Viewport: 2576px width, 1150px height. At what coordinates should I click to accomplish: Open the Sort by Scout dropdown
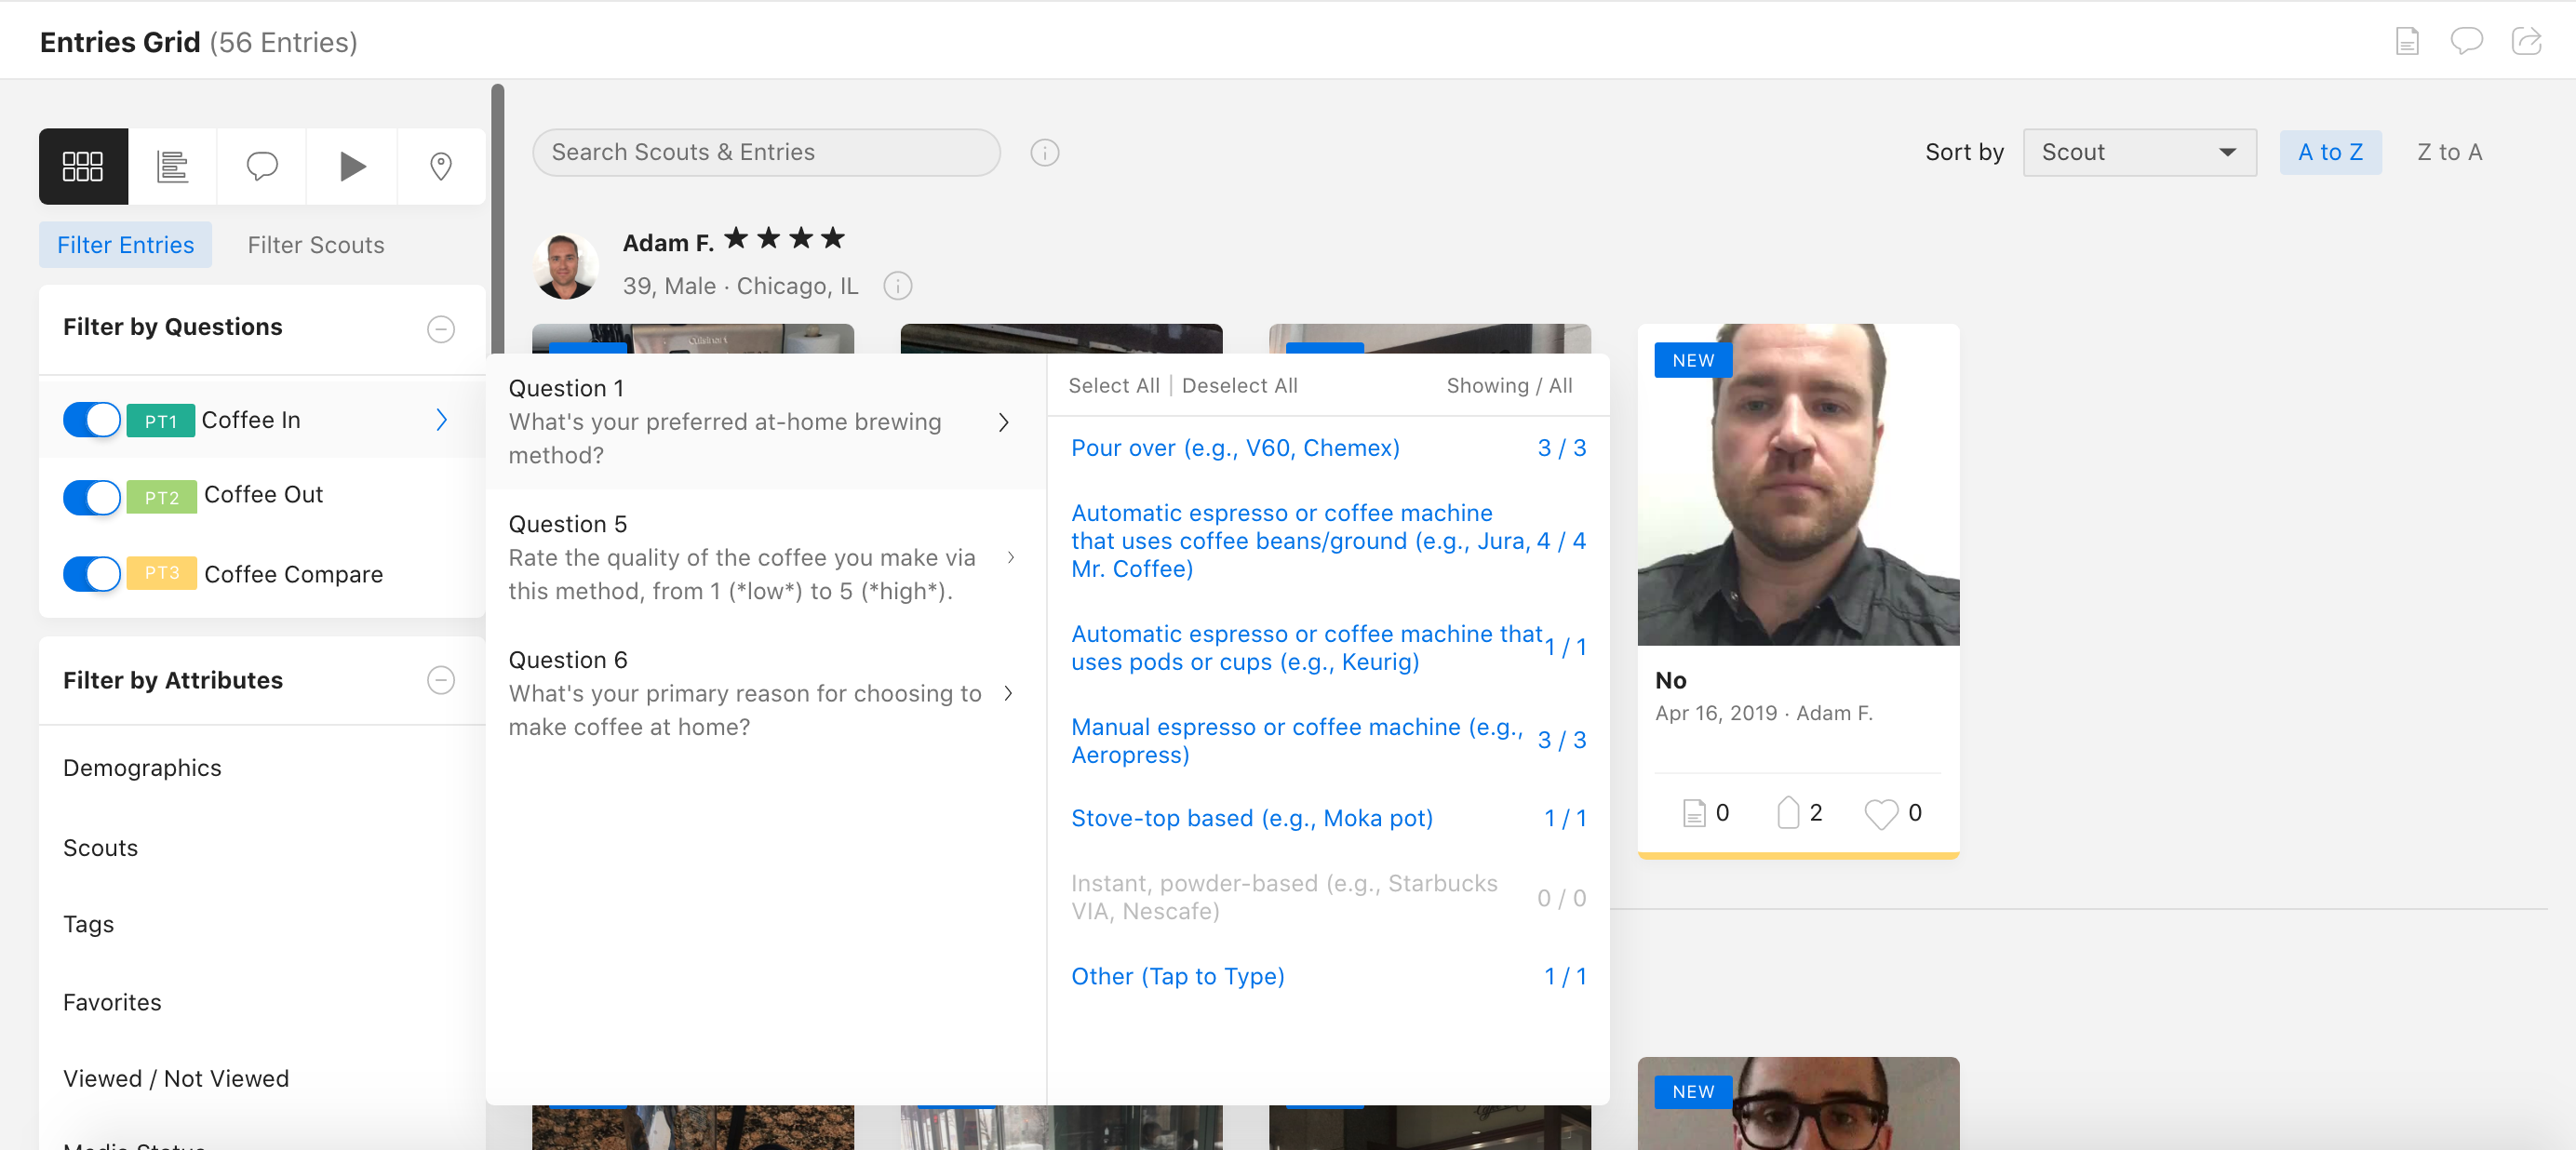[2139, 153]
